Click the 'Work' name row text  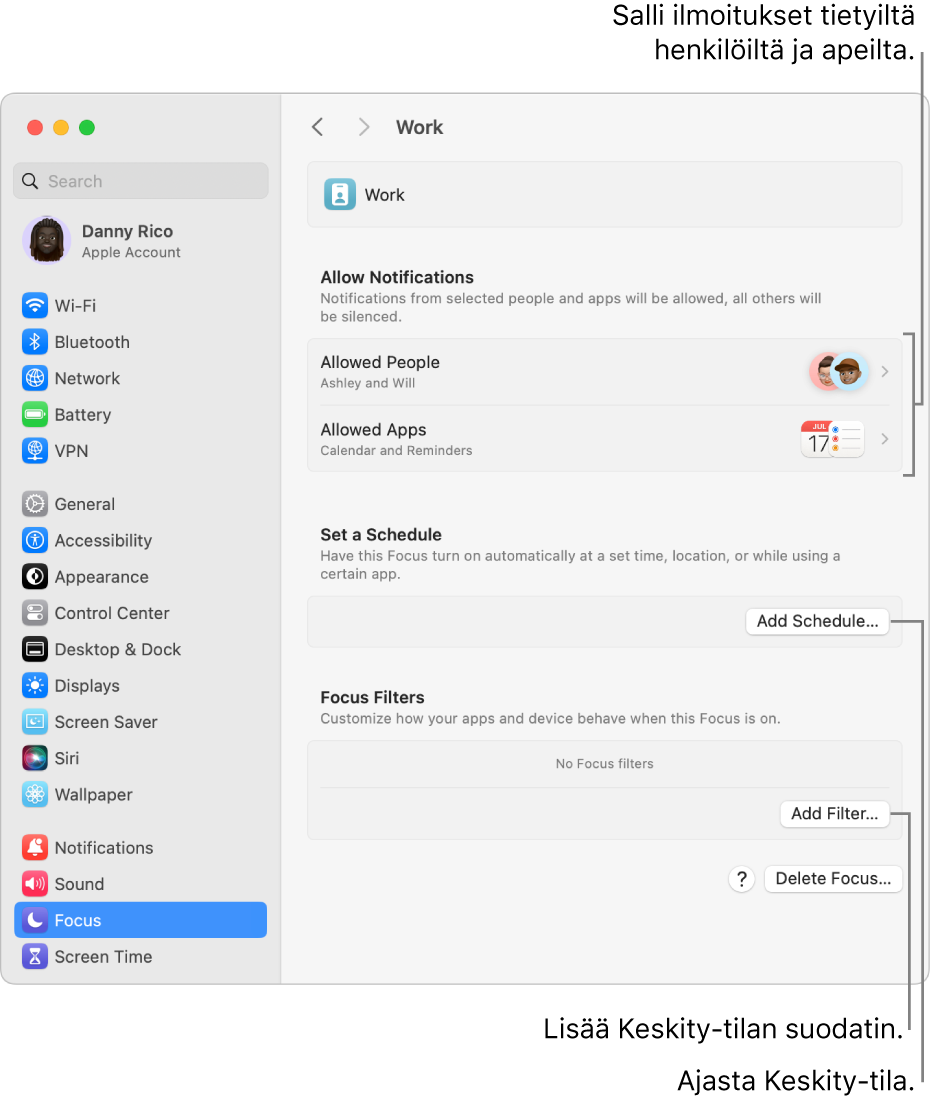click(x=384, y=195)
